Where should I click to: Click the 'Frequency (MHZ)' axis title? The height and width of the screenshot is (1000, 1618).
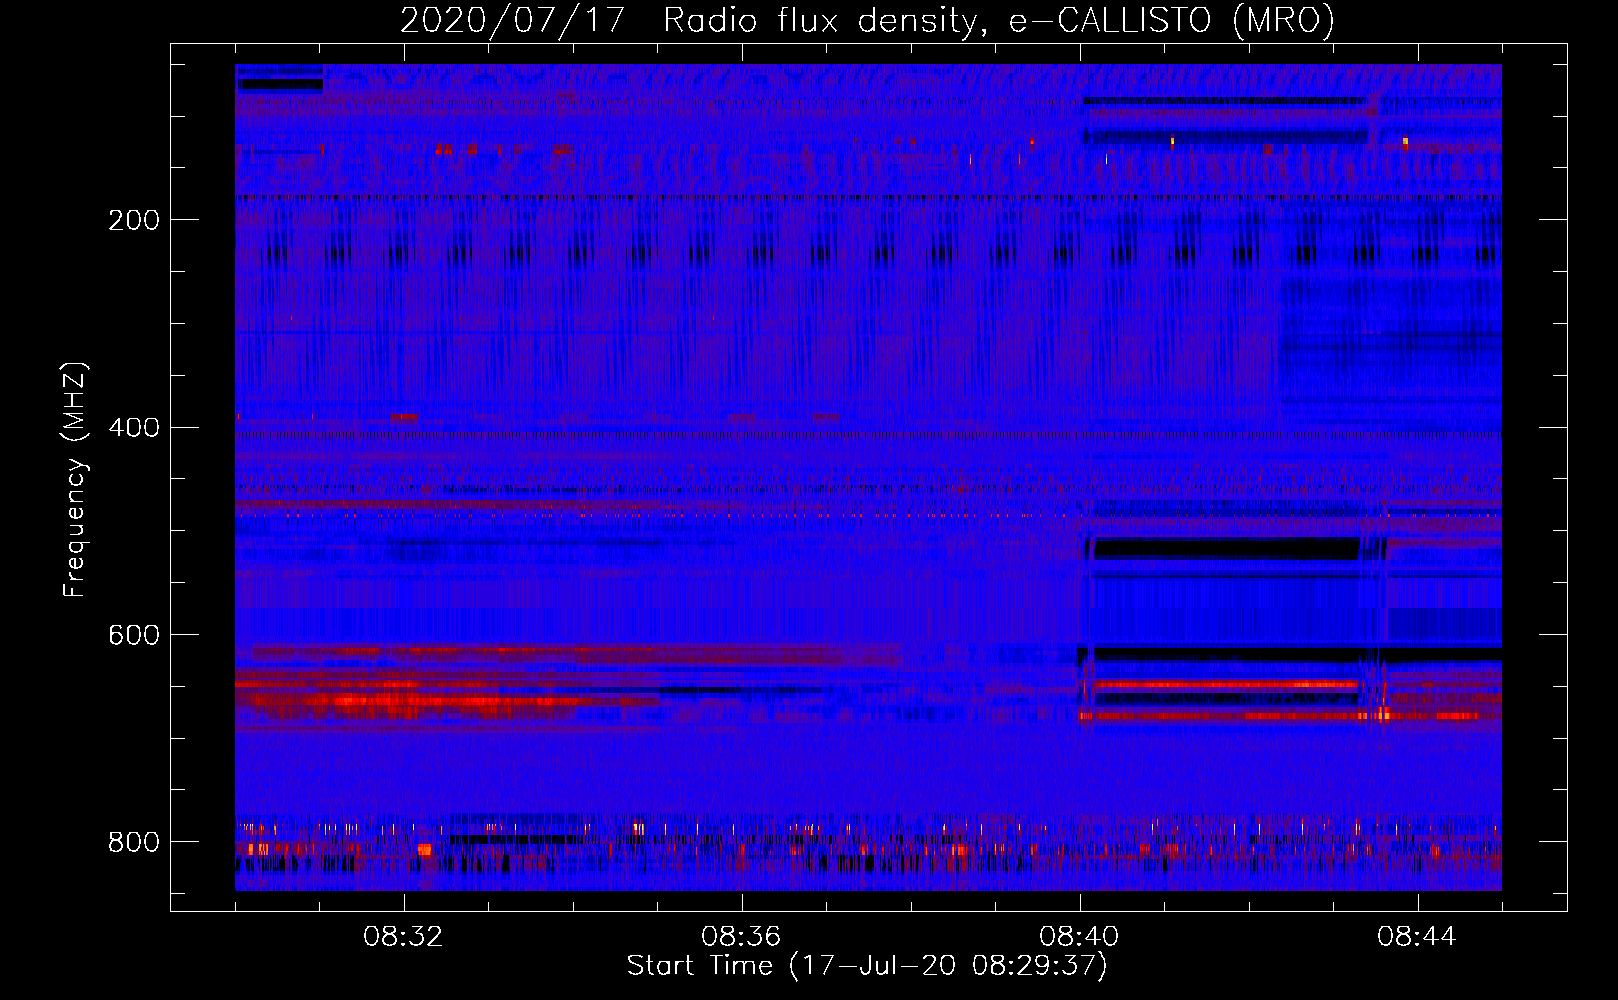tap(75, 479)
